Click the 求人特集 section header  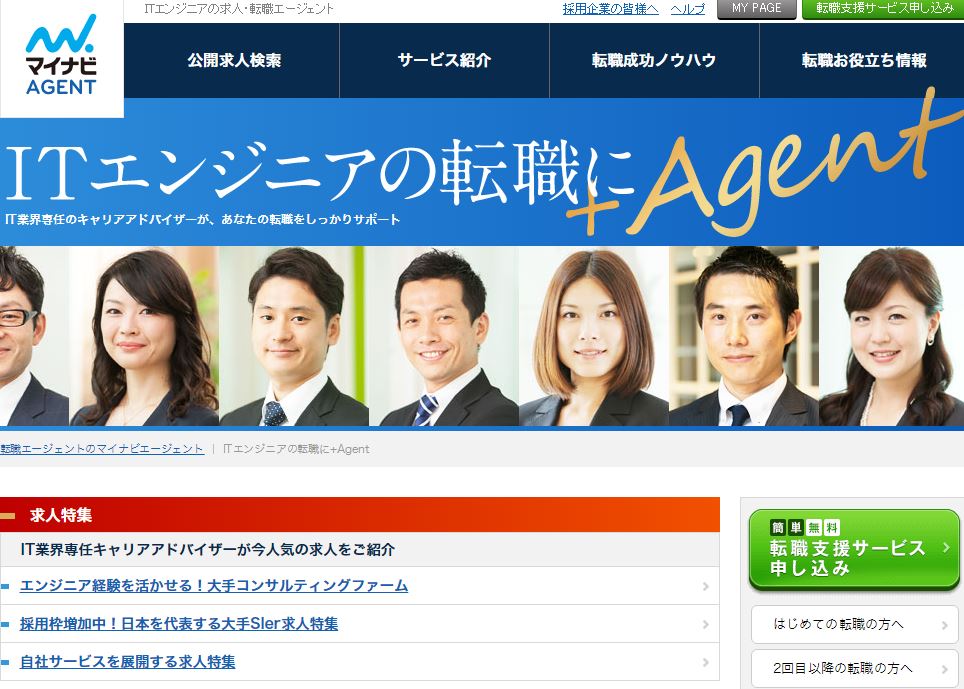pyautogui.click(x=360, y=514)
